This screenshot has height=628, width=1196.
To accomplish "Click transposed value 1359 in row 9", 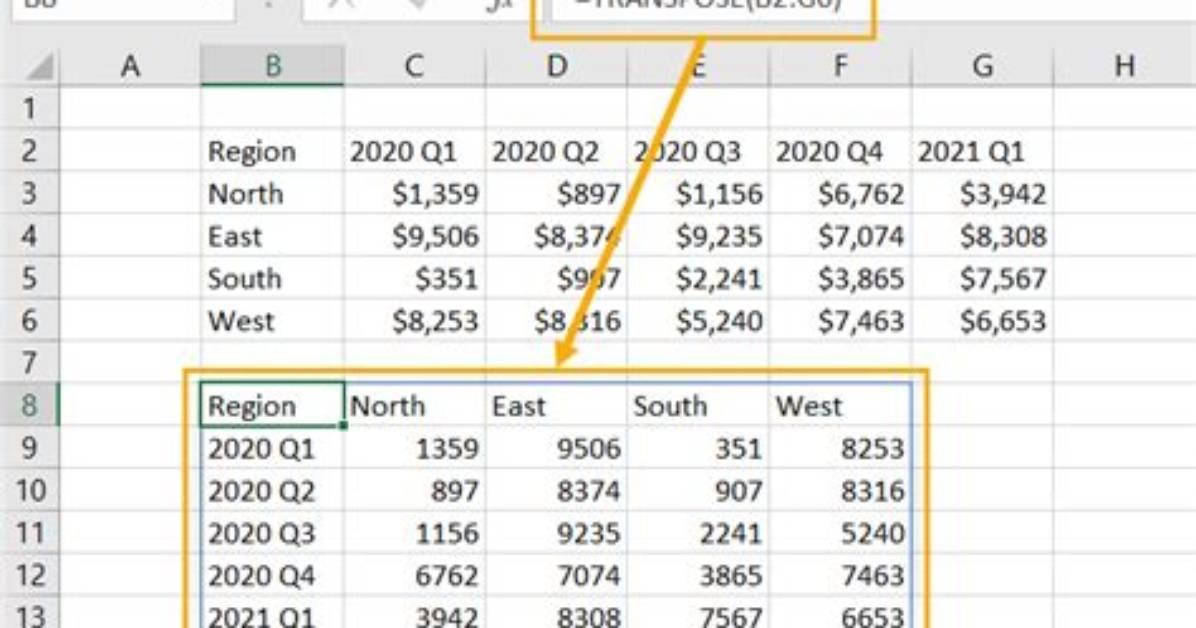I will point(414,448).
